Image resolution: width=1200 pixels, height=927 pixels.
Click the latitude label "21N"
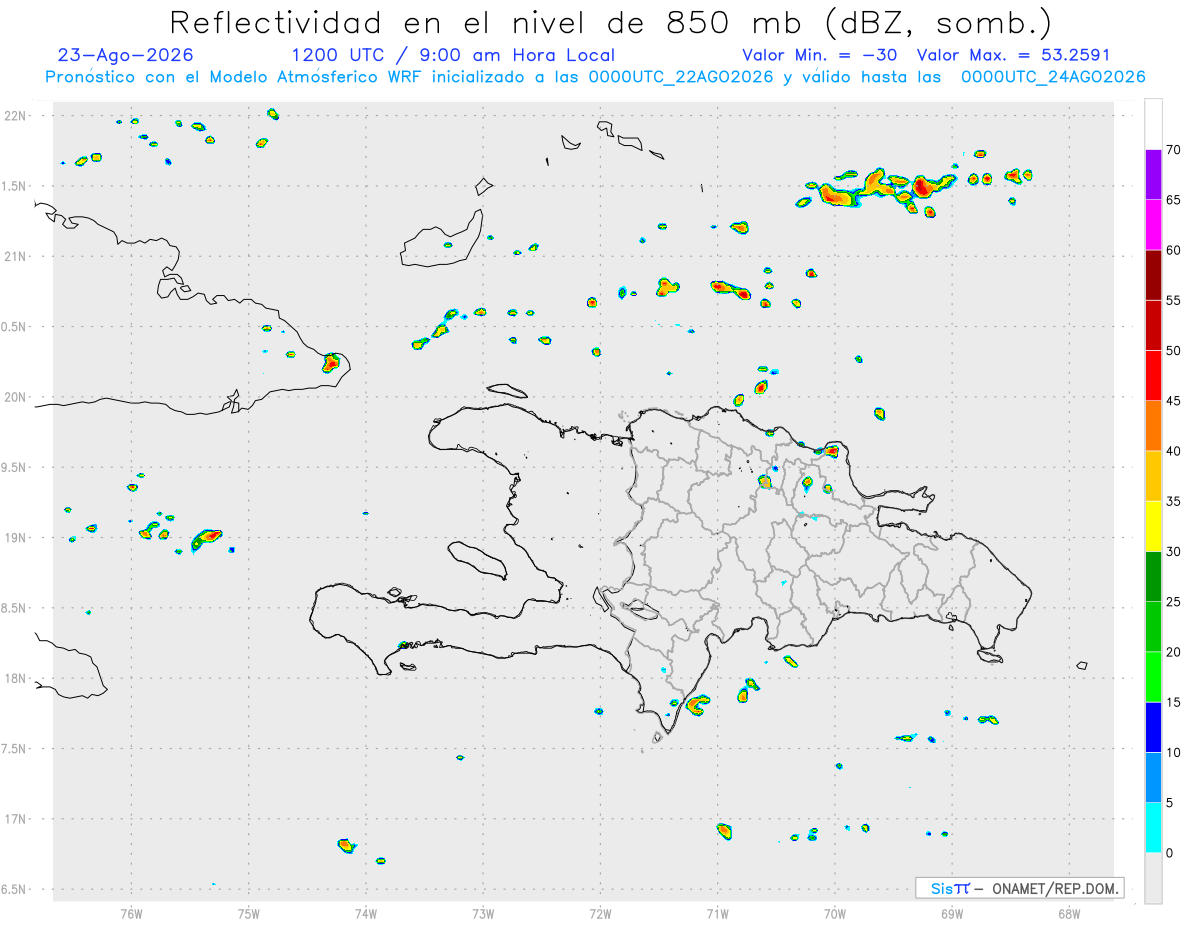16,256
